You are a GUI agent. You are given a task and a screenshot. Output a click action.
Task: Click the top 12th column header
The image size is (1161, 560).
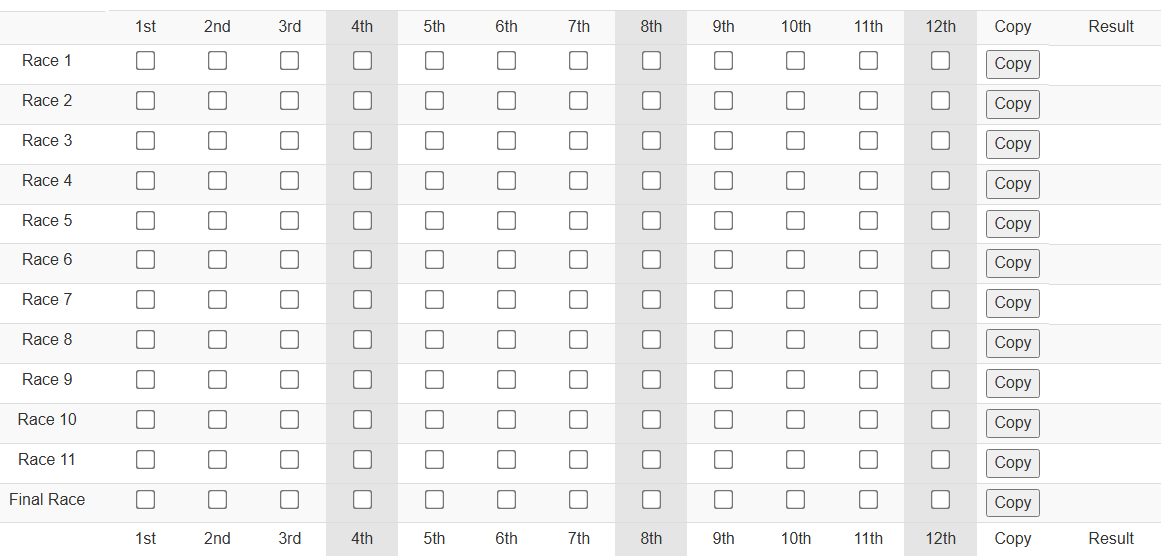(940, 27)
